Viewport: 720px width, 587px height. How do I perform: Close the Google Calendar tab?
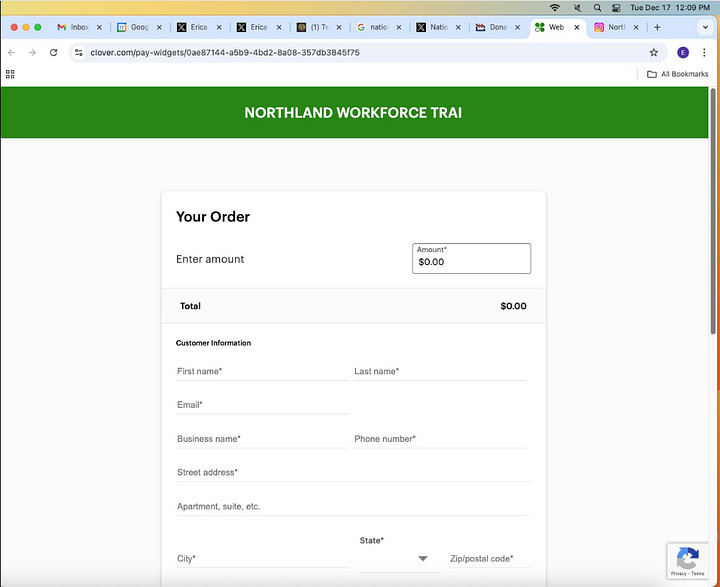[159, 28]
